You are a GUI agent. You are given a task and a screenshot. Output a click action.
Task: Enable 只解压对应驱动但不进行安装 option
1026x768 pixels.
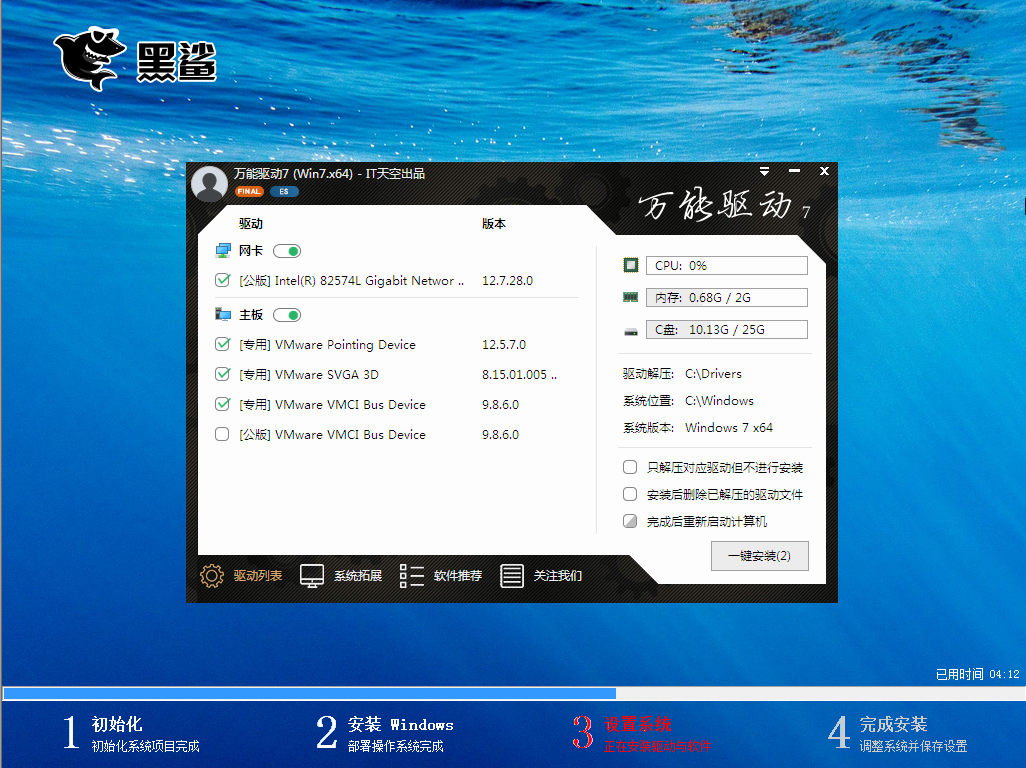(630, 466)
